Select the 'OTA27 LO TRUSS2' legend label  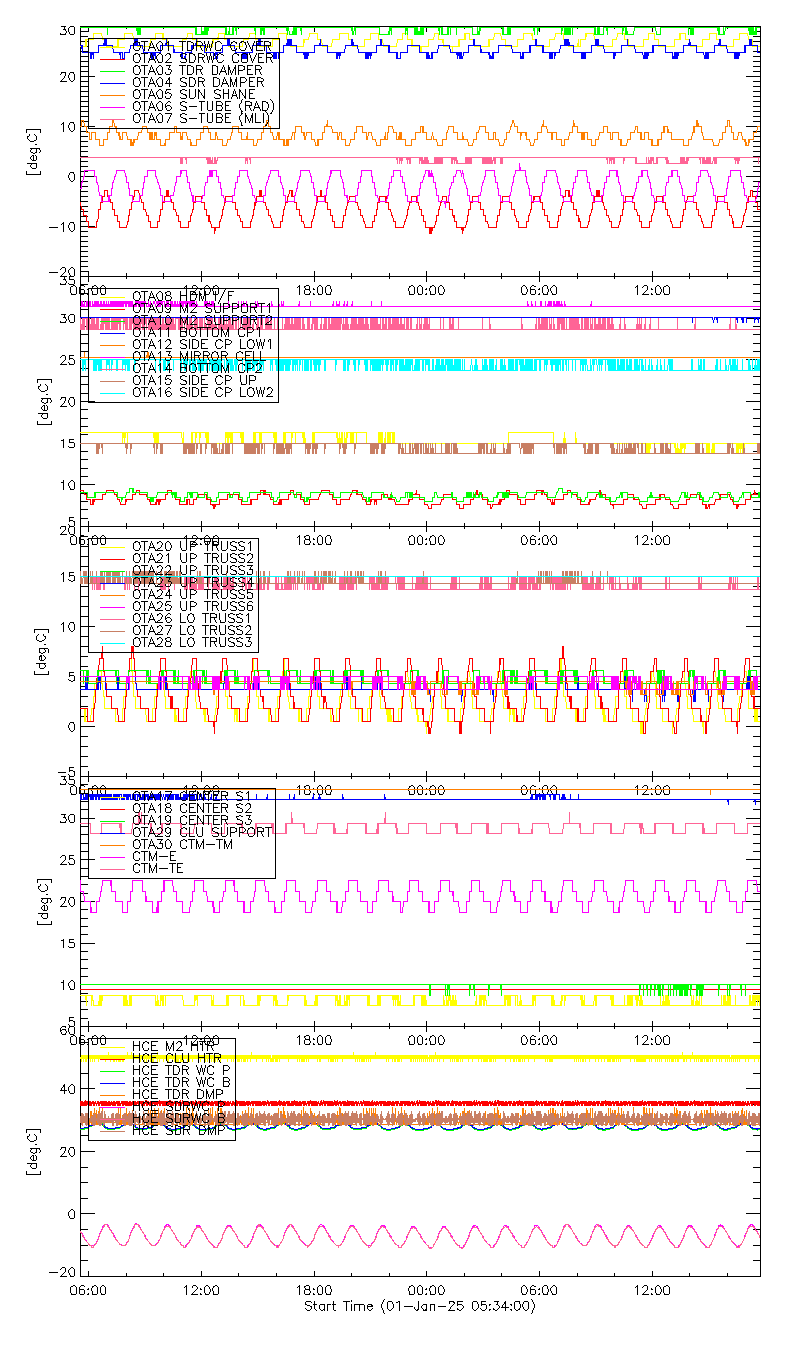coord(193,630)
